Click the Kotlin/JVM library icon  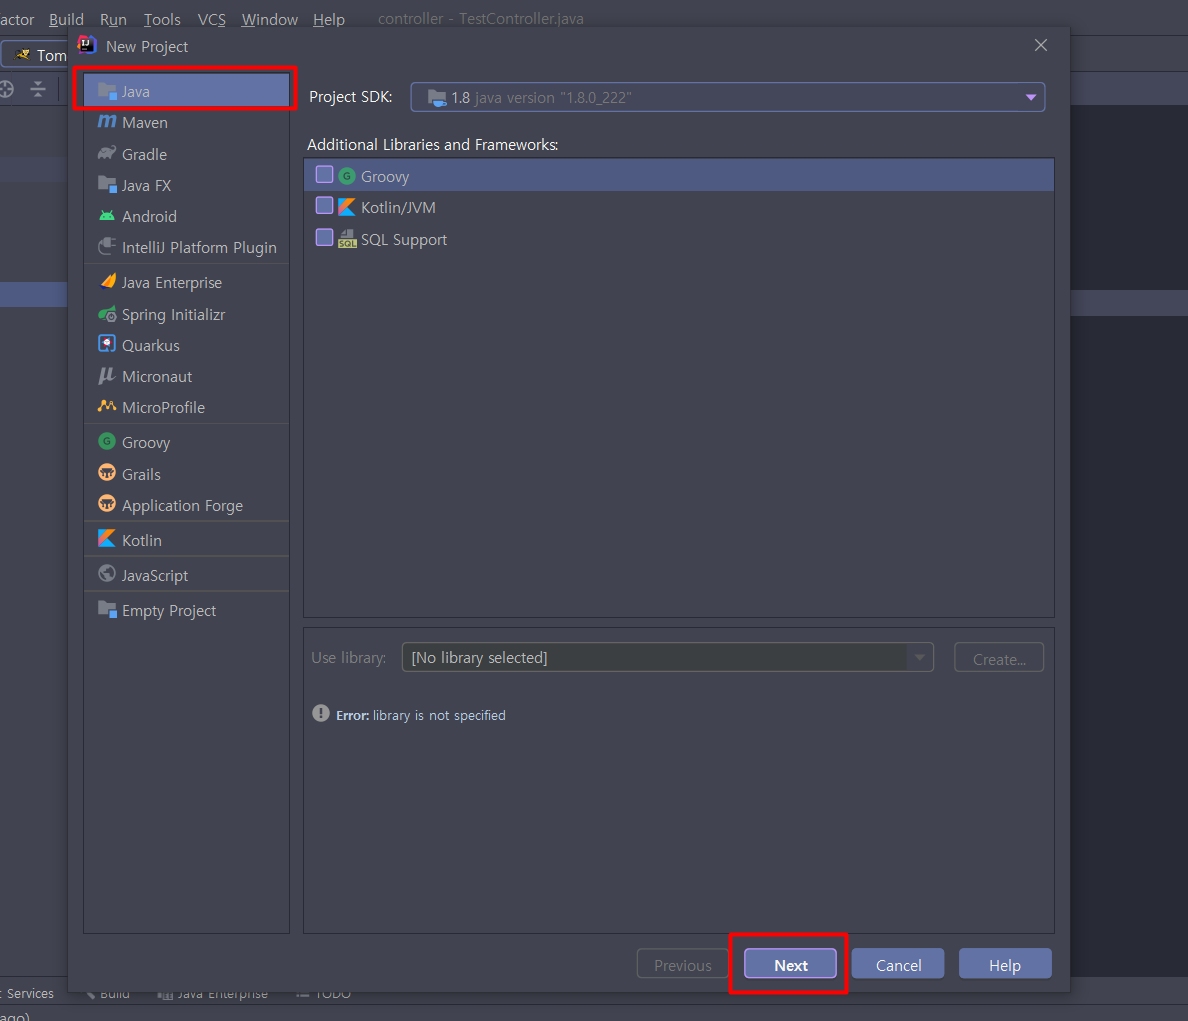tap(346, 207)
